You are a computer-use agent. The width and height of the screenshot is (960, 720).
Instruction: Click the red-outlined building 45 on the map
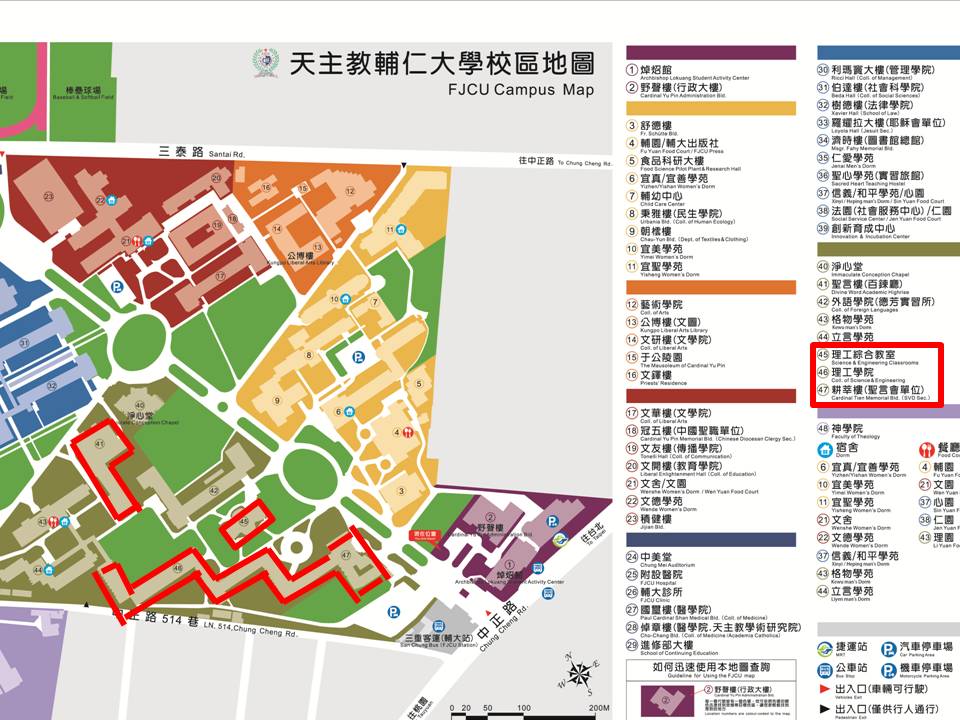click(x=245, y=520)
